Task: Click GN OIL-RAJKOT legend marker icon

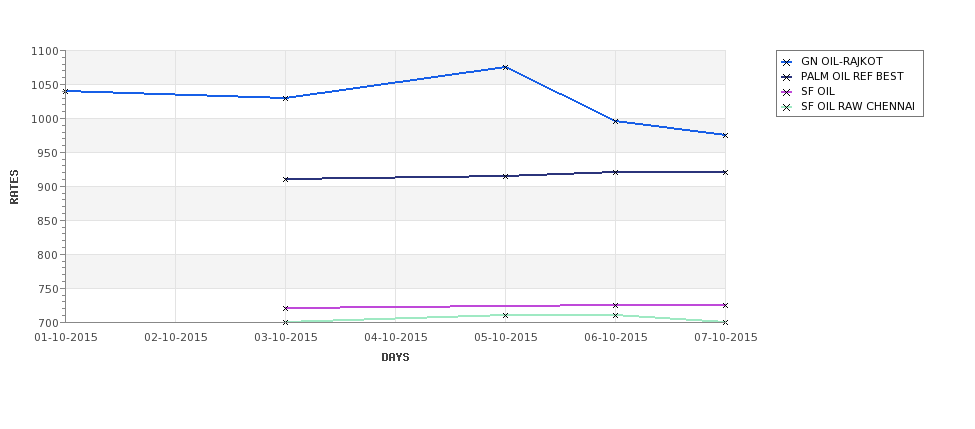Action: [787, 62]
